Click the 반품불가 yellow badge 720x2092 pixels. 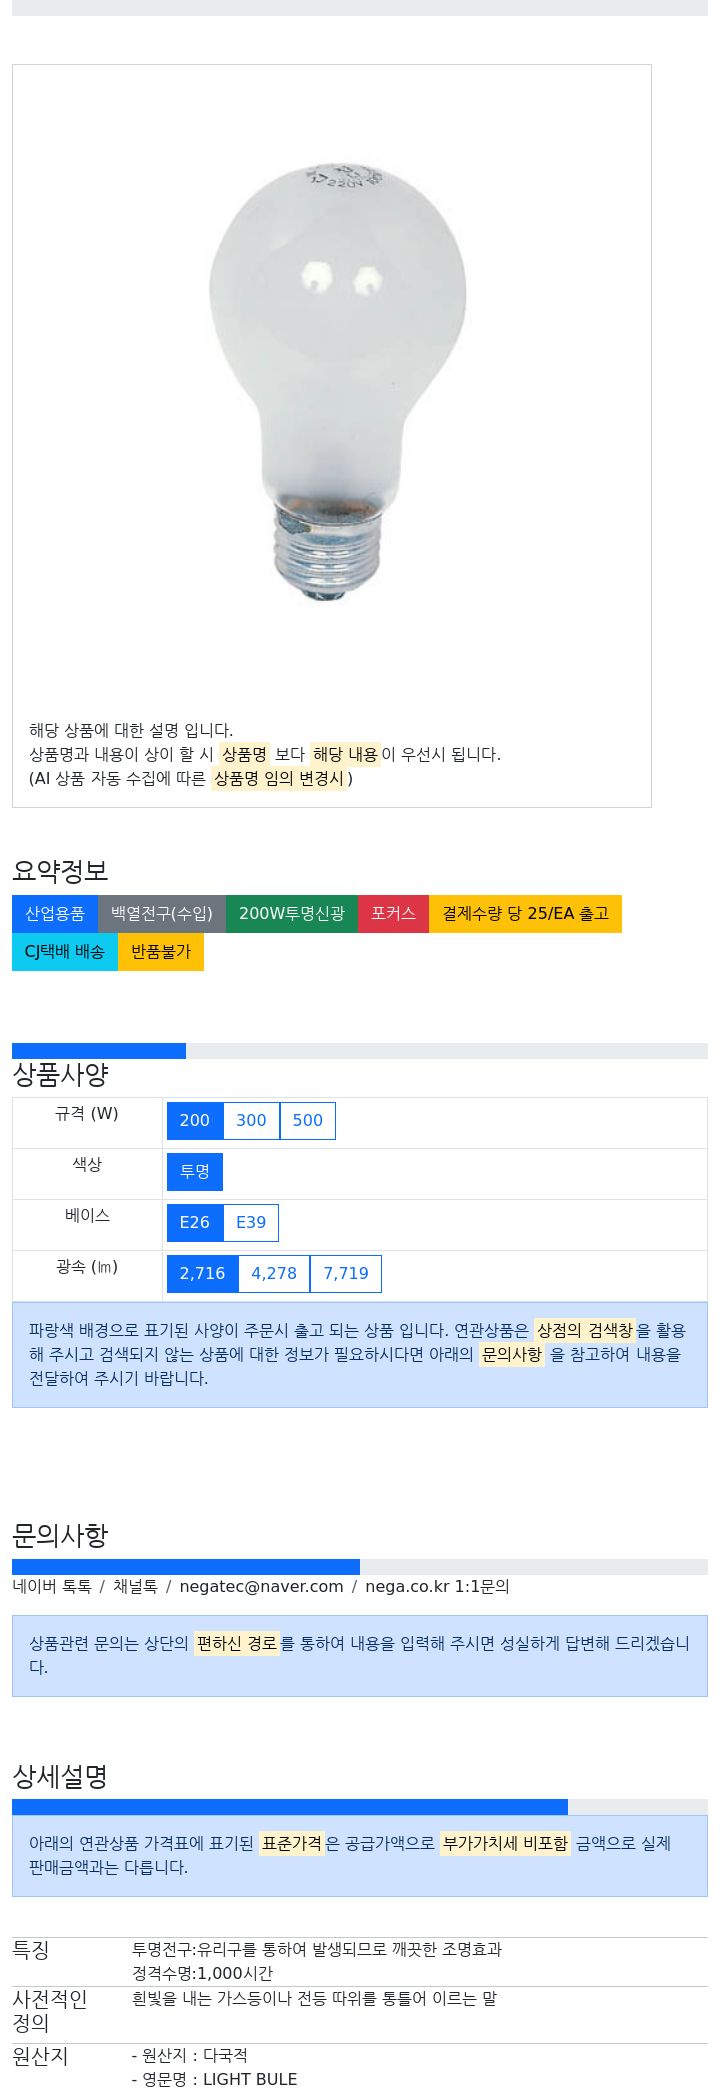[x=161, y=952]
